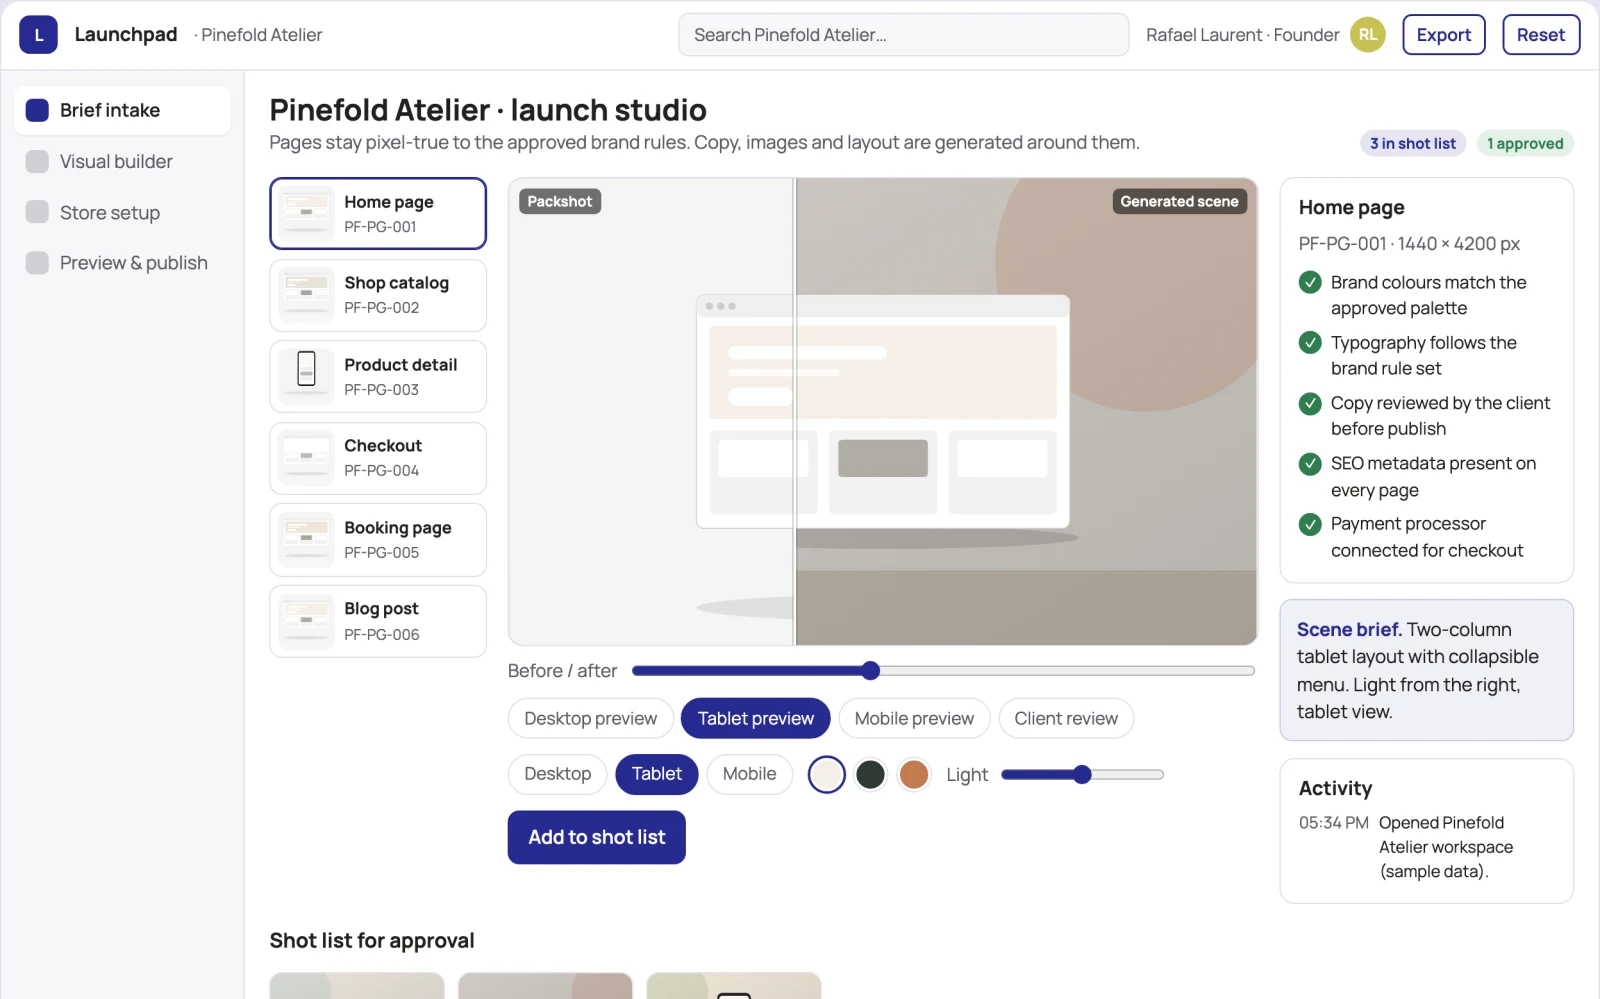Open the Client review tab
1600x999 pixels.
[x=1066, y=718]
